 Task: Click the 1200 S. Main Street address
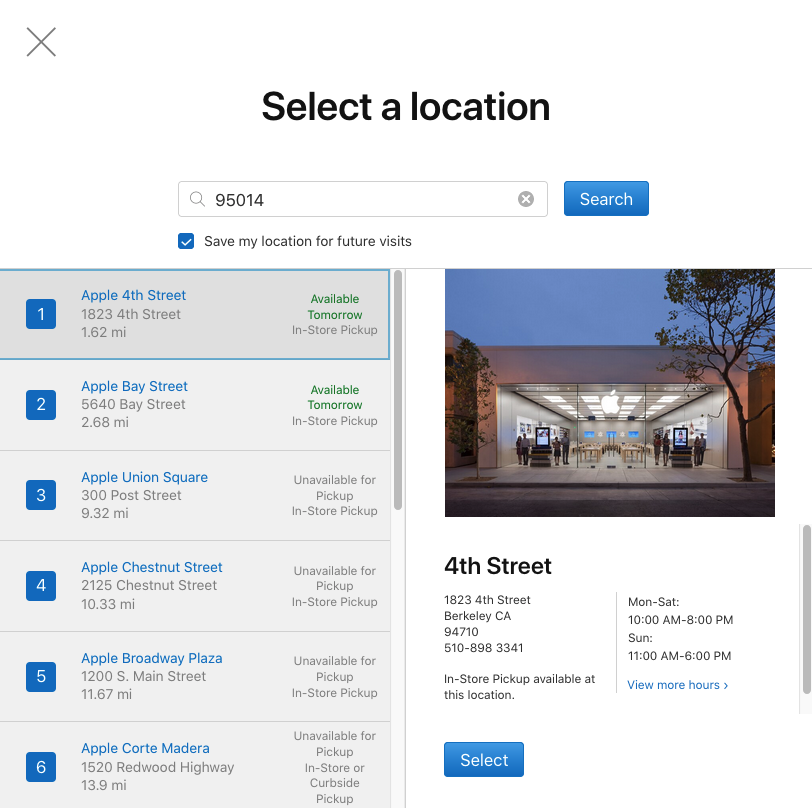pyautogui.click(x=143, y=676)
